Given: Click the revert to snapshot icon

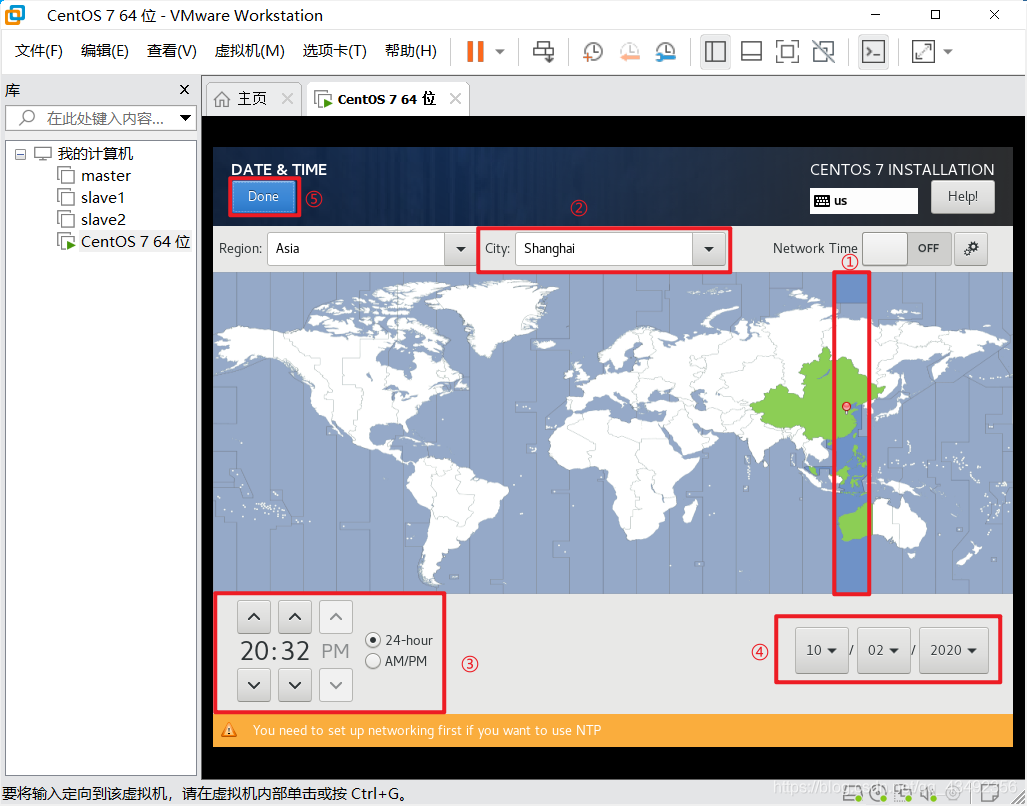Looking at the screenshot, I should tap(629, 52).
